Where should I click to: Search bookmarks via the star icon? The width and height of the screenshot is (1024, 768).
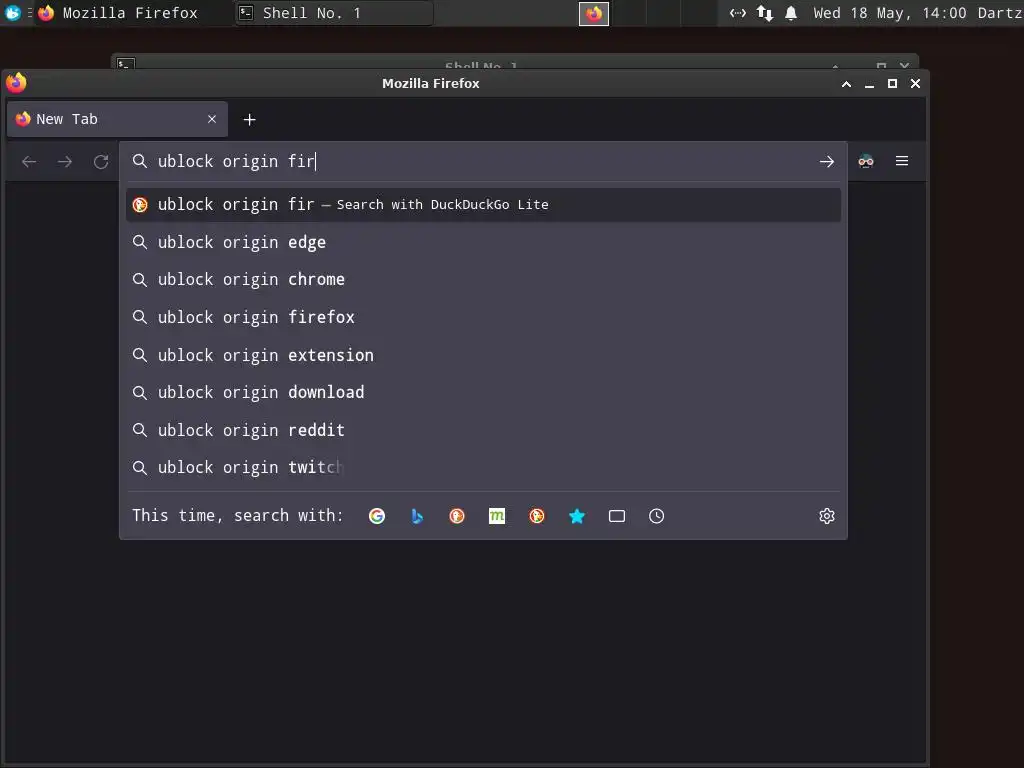[577, 516]
